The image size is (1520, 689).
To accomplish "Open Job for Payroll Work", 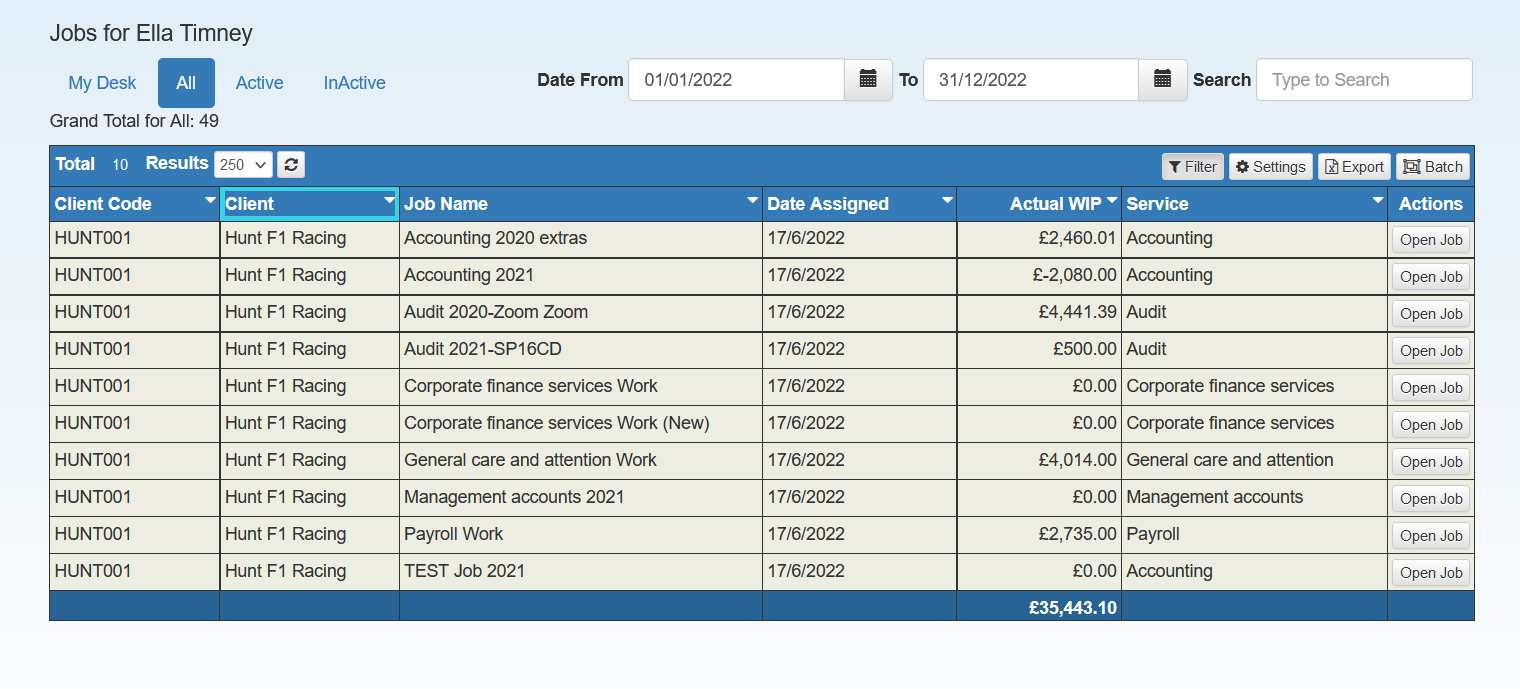I will [1430, 536].
